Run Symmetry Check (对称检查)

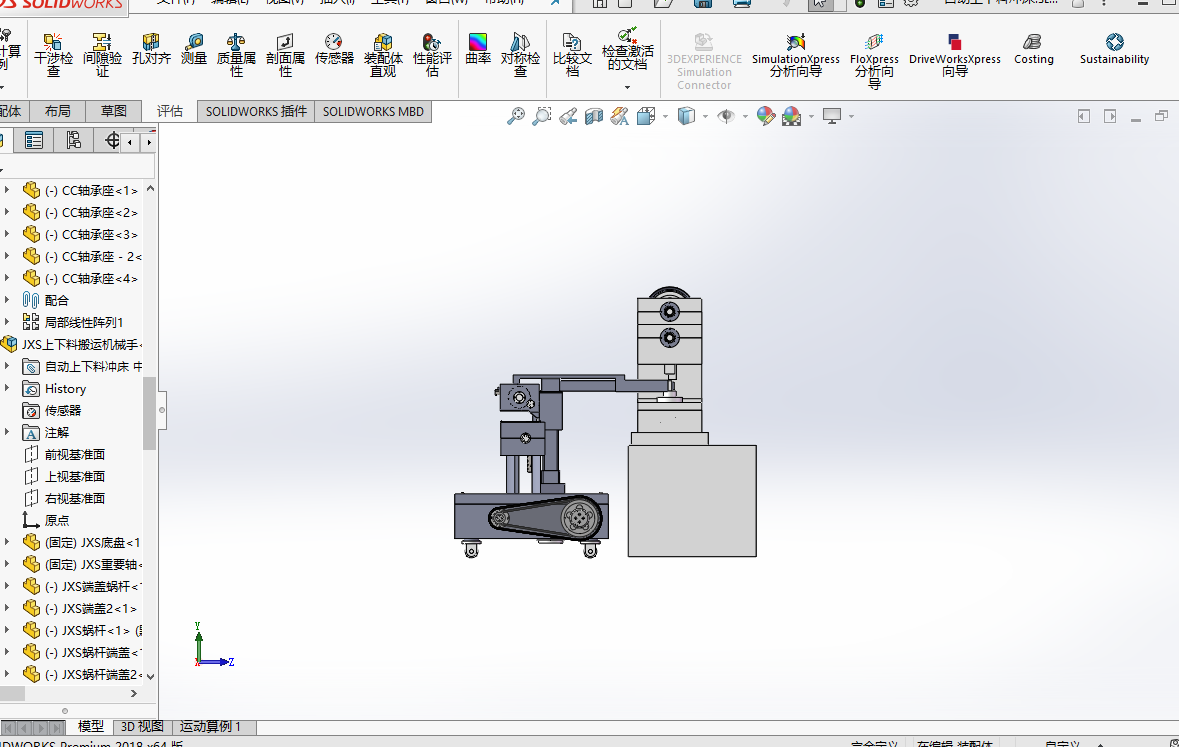[x=520, y=54]
